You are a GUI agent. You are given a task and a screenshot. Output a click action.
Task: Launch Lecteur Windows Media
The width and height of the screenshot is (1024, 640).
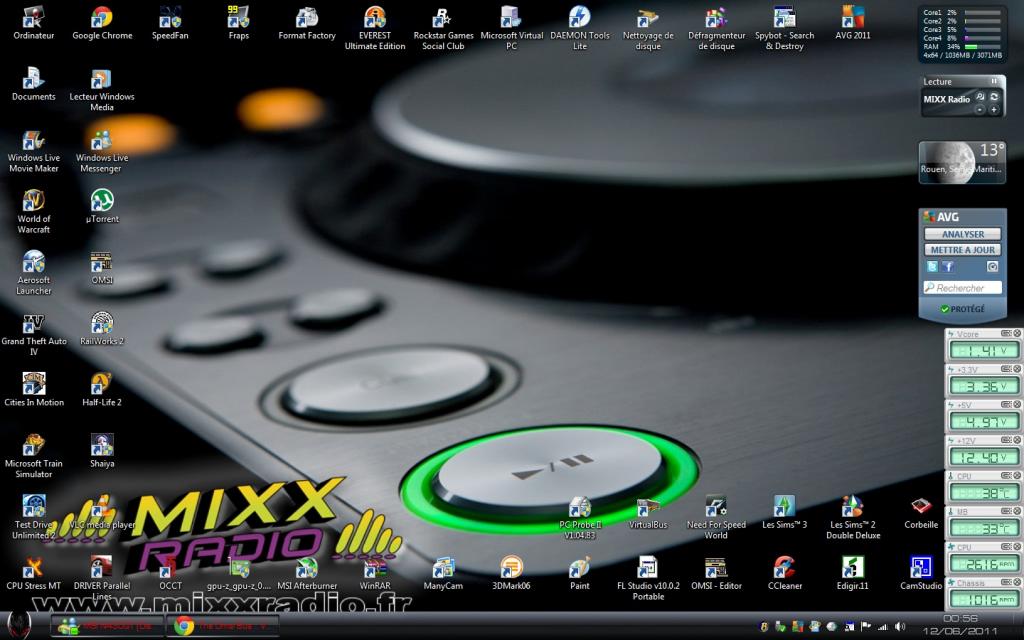tap(102, 89)
